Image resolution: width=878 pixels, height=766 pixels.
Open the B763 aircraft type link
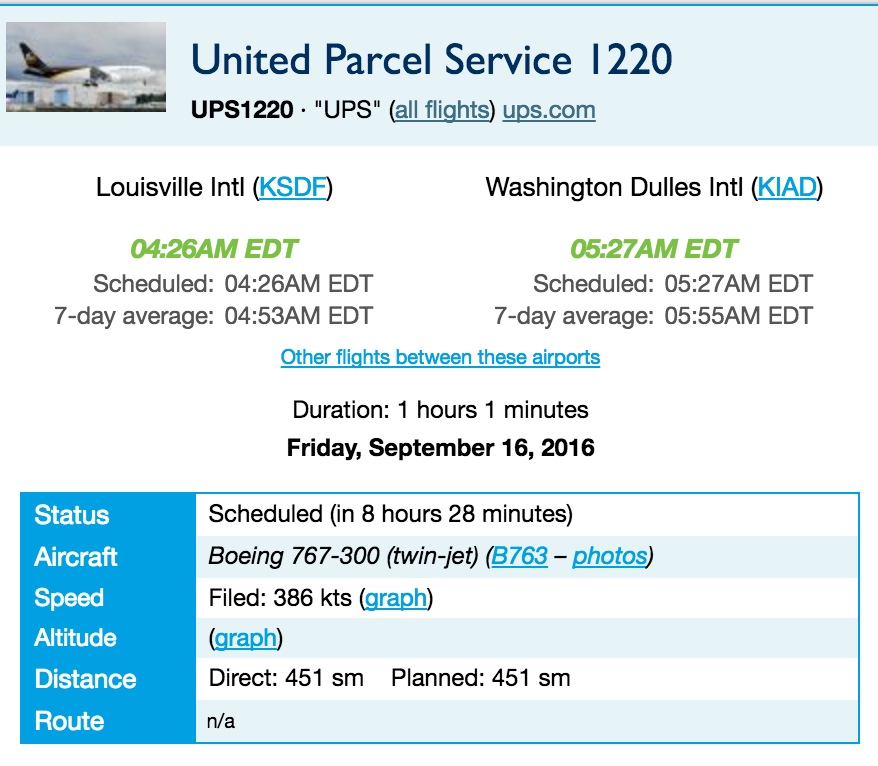[x=520, y=557]
